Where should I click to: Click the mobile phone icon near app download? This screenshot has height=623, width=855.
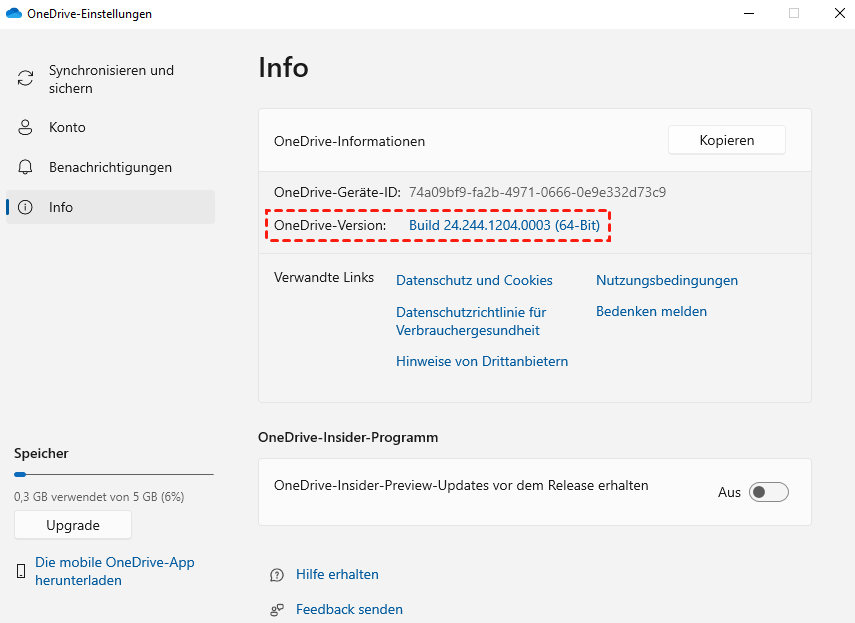tap(21, 571)
